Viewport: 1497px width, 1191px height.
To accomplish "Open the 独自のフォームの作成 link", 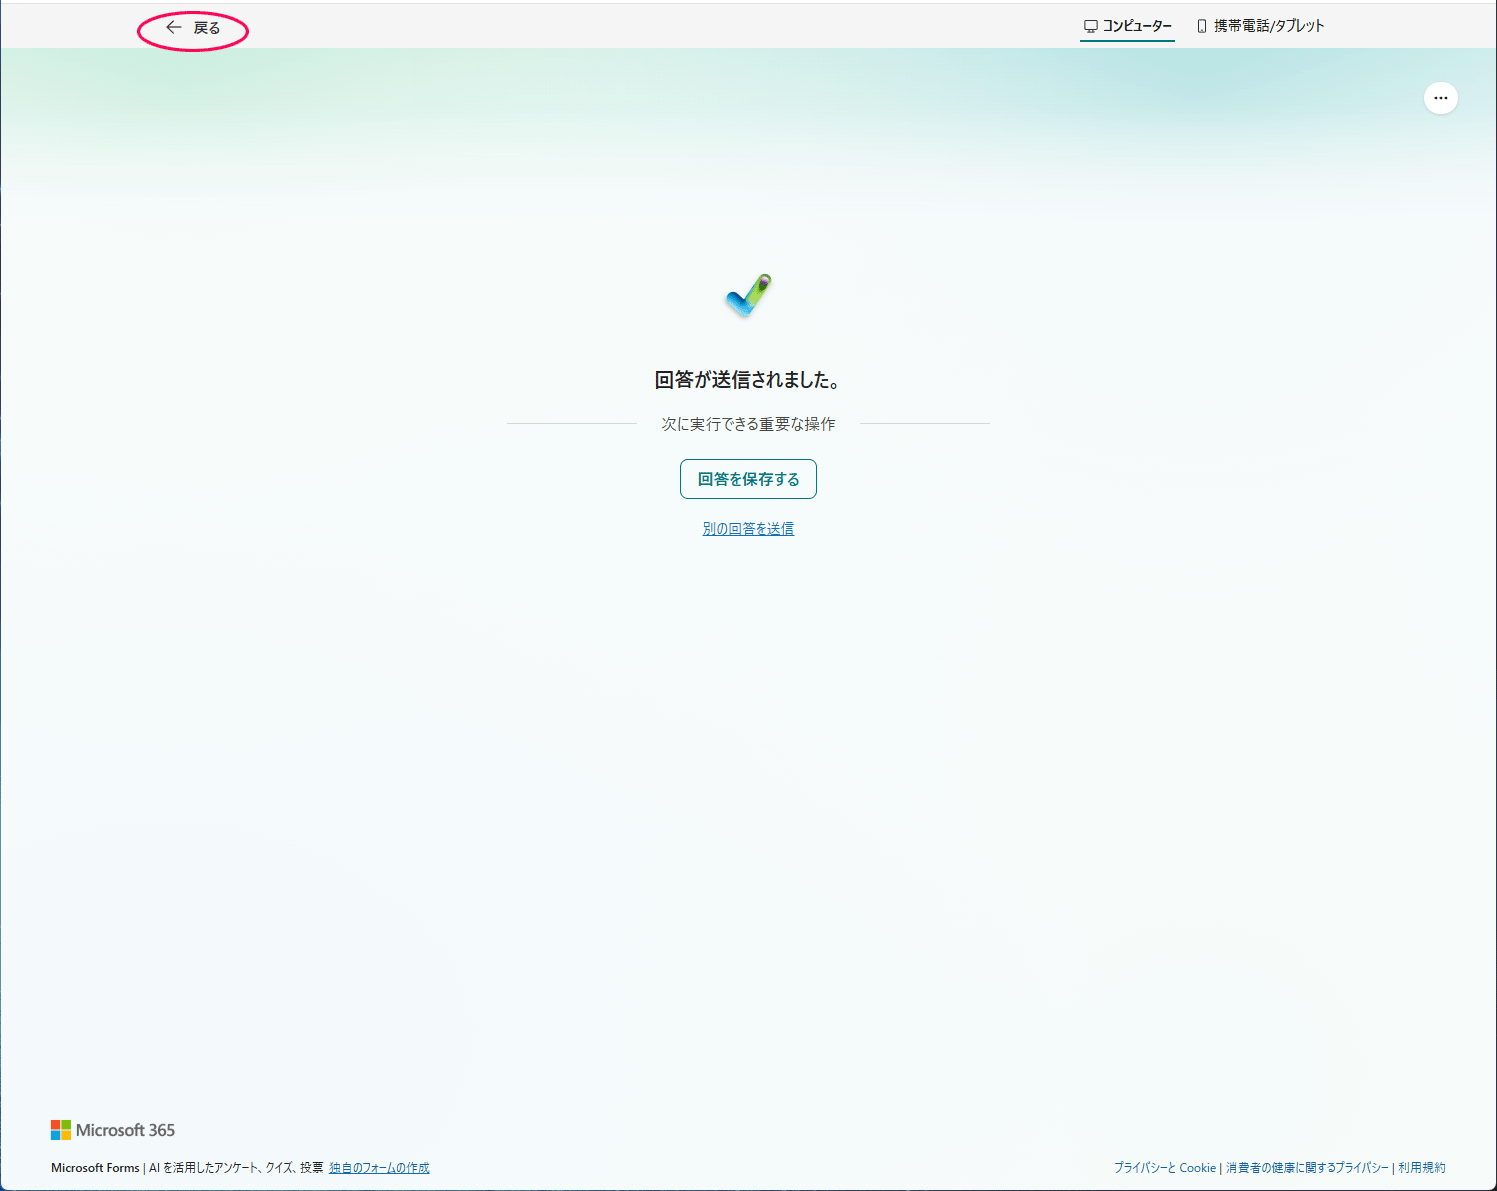I will click(379, 1168).
